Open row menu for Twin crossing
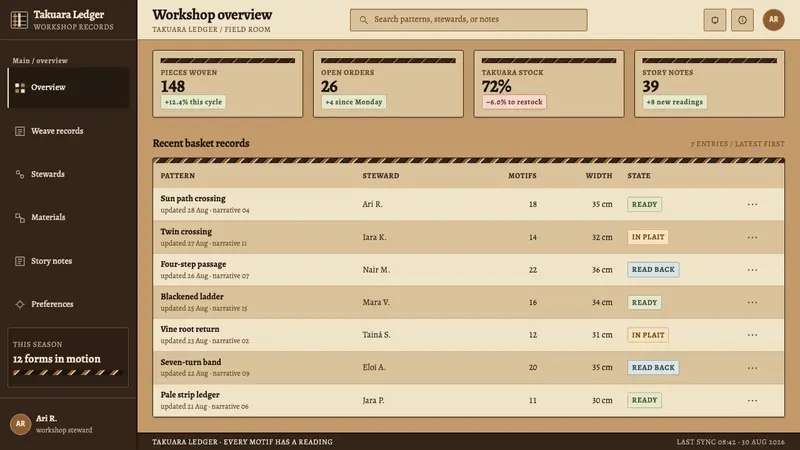 coord(753,237)
